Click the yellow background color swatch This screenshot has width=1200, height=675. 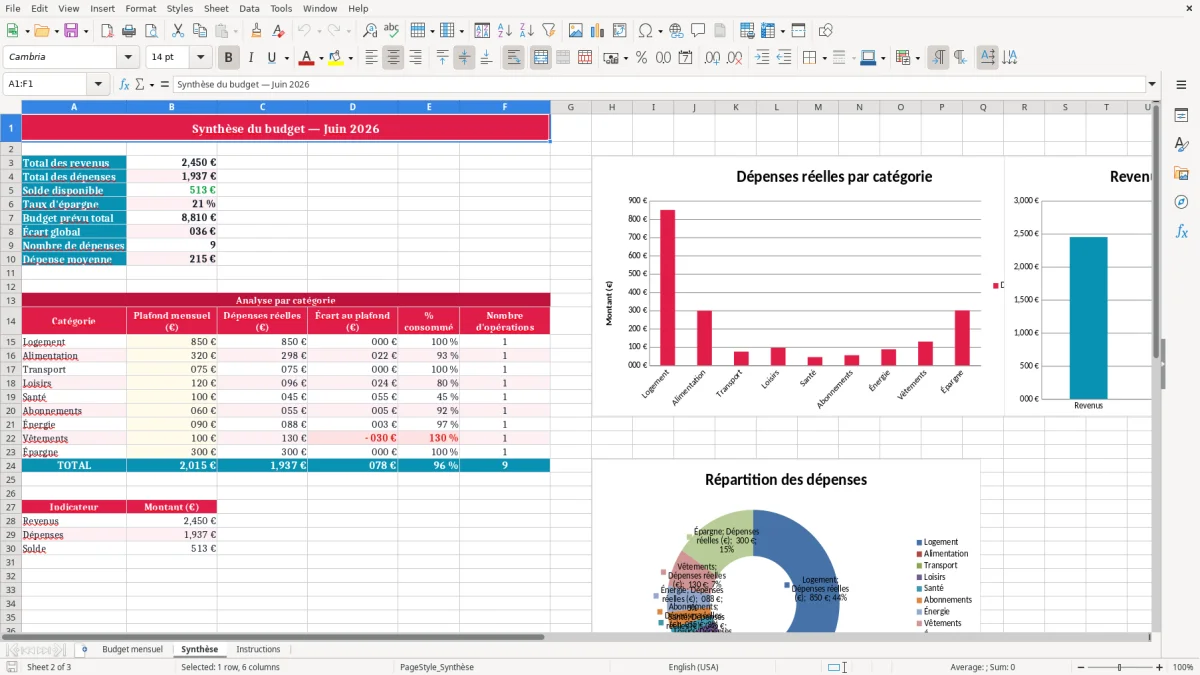(x=337, y=58)
